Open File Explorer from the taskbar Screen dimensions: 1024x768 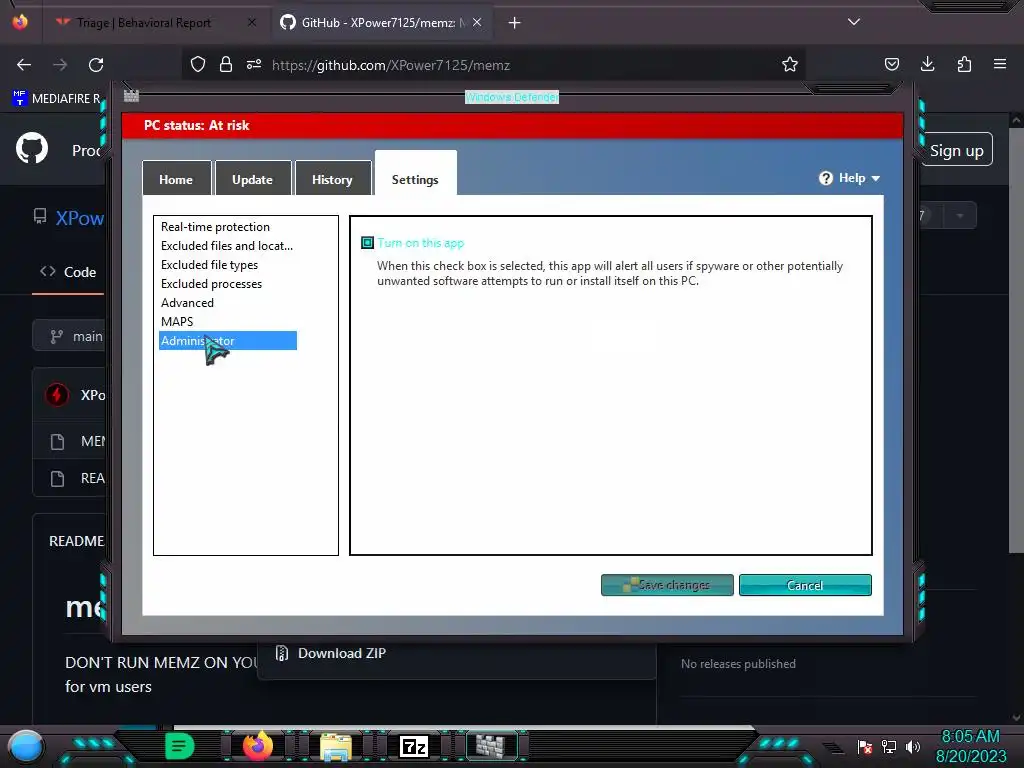(336, 746)
